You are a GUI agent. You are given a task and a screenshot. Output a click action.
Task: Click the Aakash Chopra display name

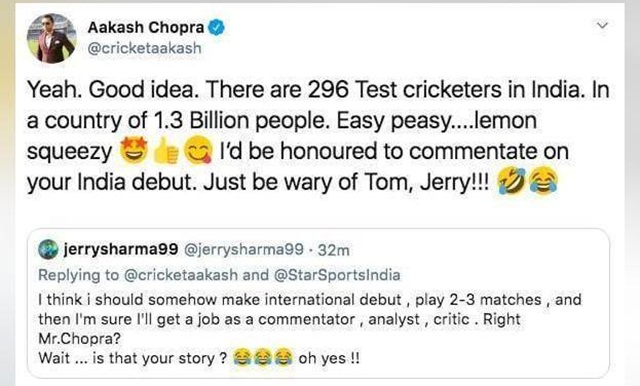(x=146, y=27)
